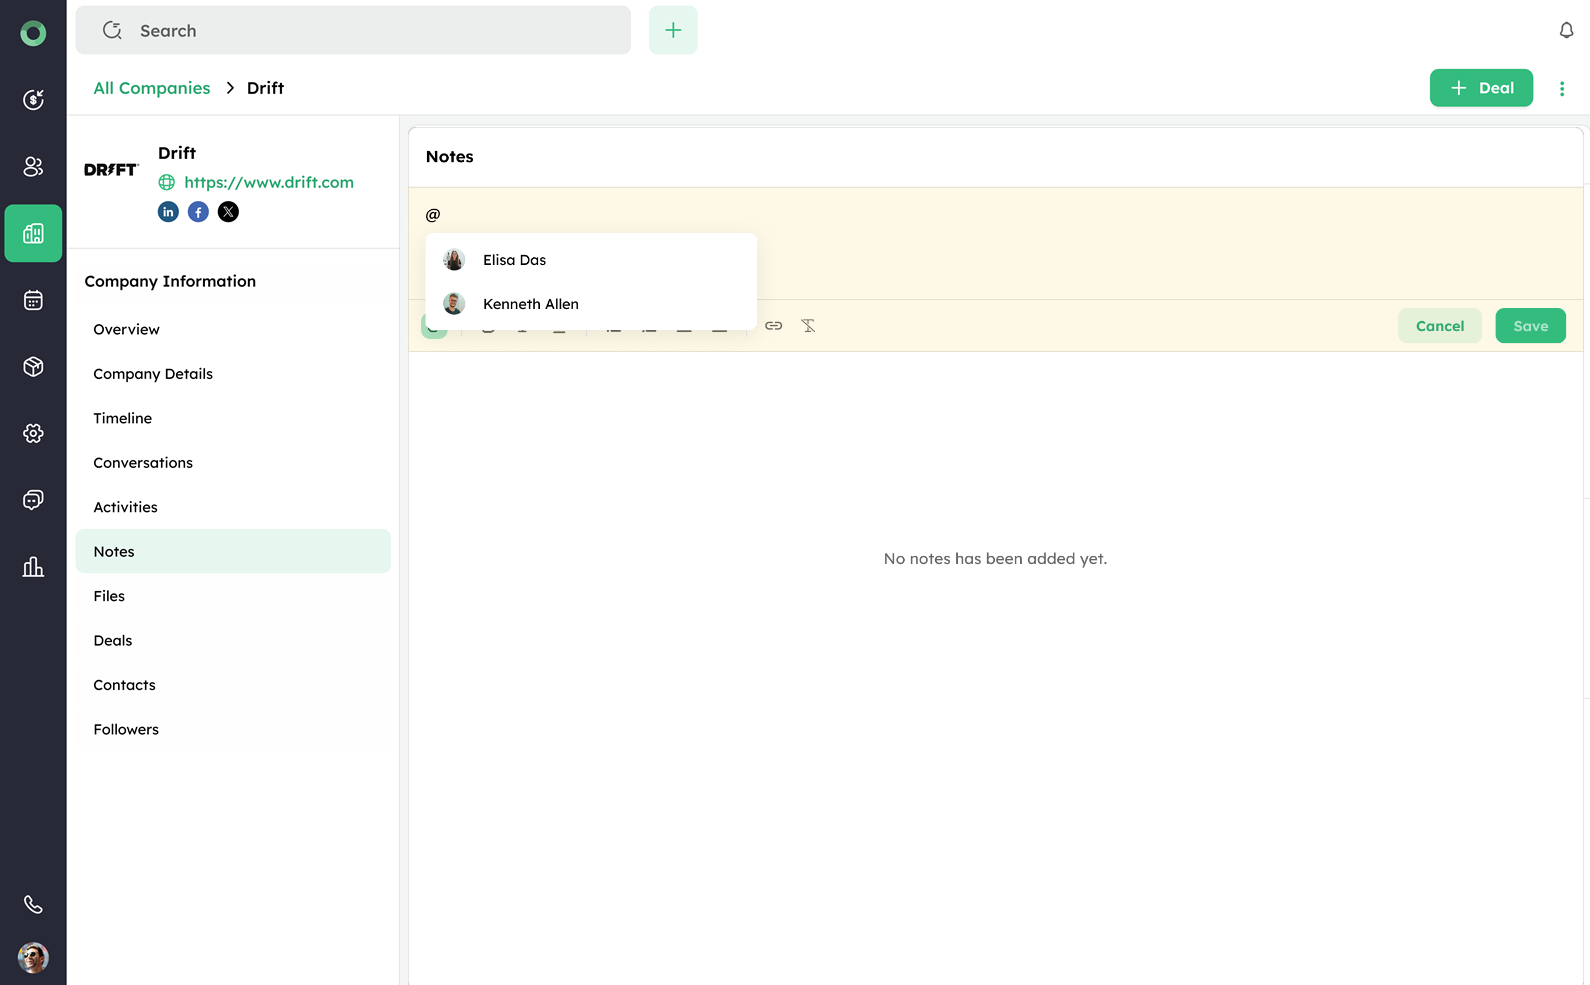Open the Products box icon
Screen dimensions: 1590x985
pos(33,367)
